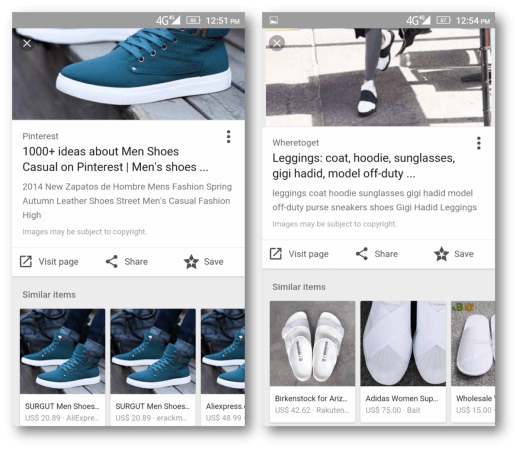Click 'Birkenstock for Ariz...' product name
The image size is (519, 450).
pyautogui.click(x=311, y=399)
